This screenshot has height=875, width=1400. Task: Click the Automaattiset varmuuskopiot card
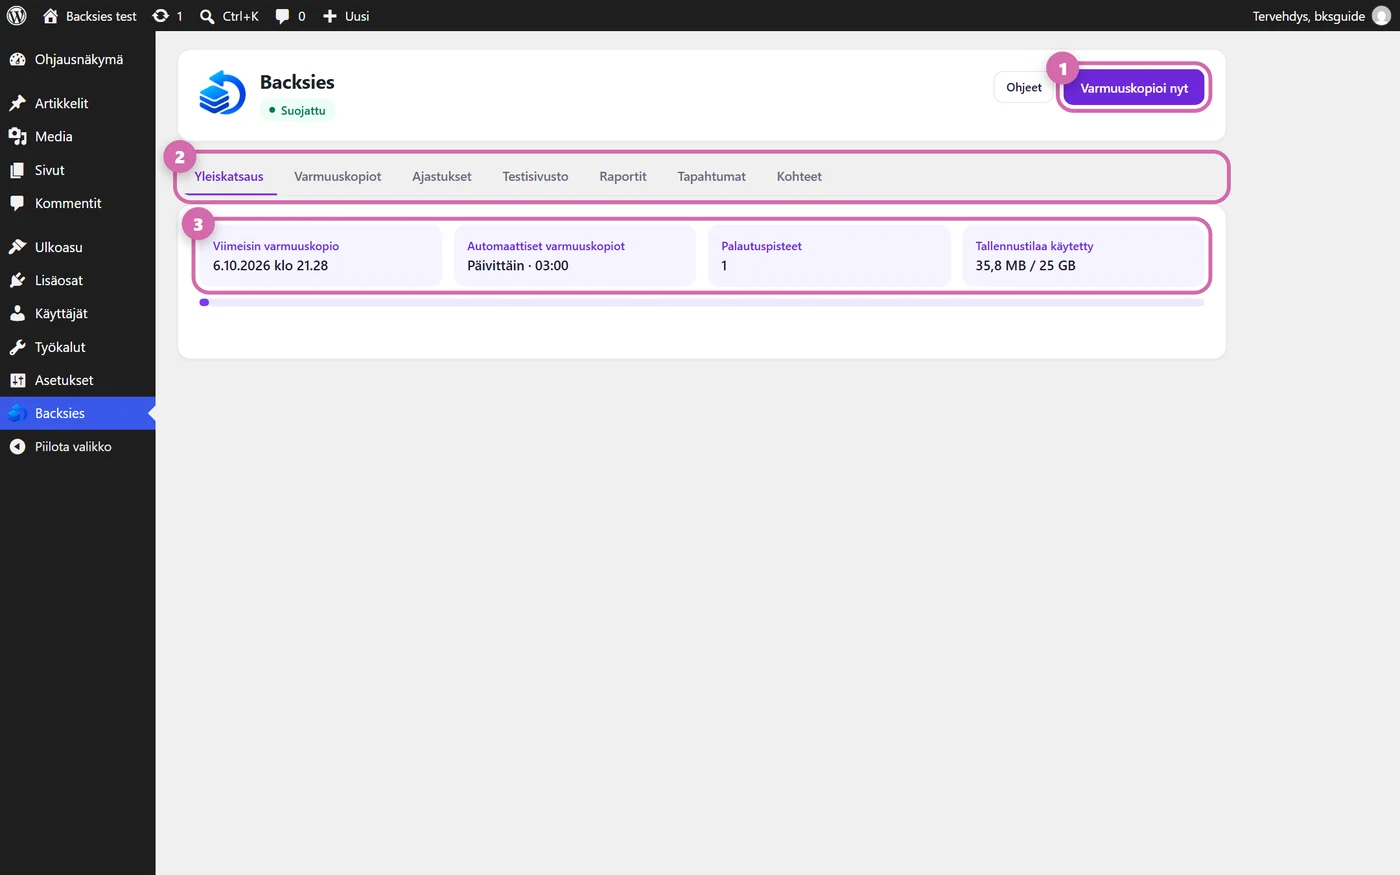click(574, 256)
